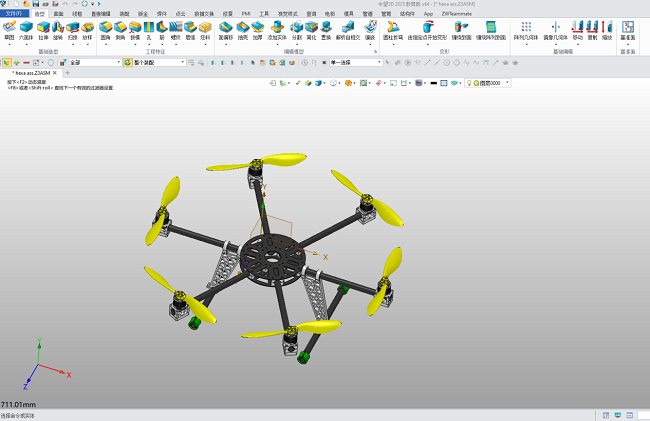Close the hexa ass.Z3ASM document tab
This screenshot has height=421, width=650.
click(x=56, y=73)
